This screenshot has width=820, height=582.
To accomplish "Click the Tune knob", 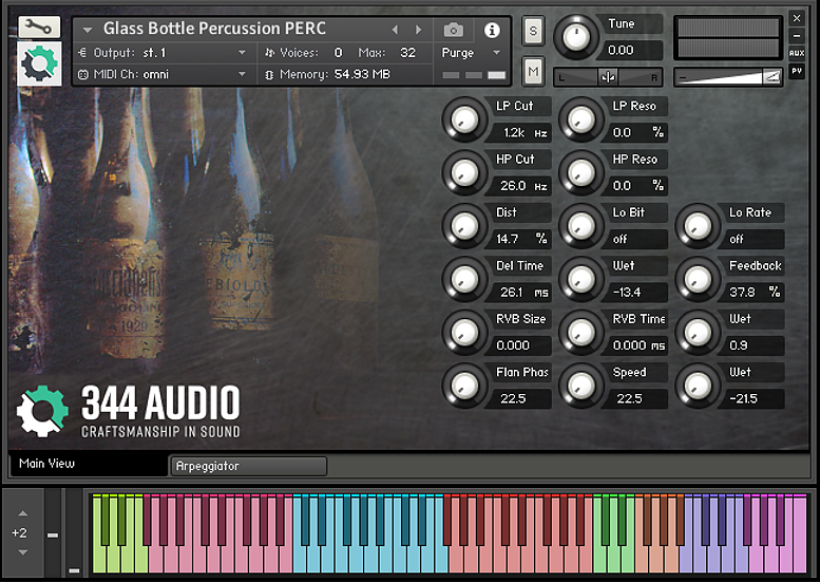I will tap(576, 37).
